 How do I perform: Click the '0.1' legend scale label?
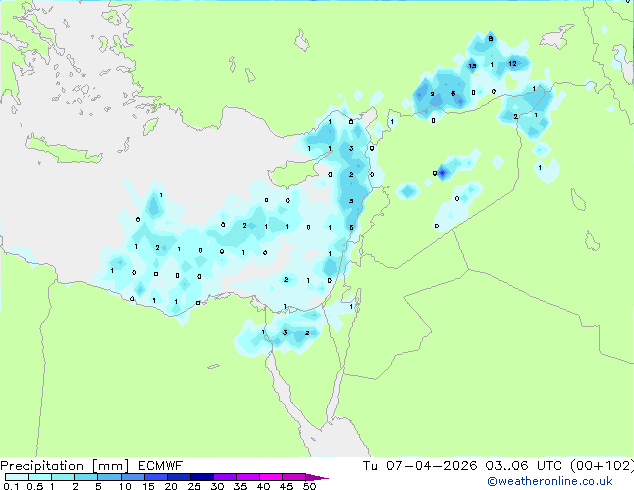click(x=11, y=486)
